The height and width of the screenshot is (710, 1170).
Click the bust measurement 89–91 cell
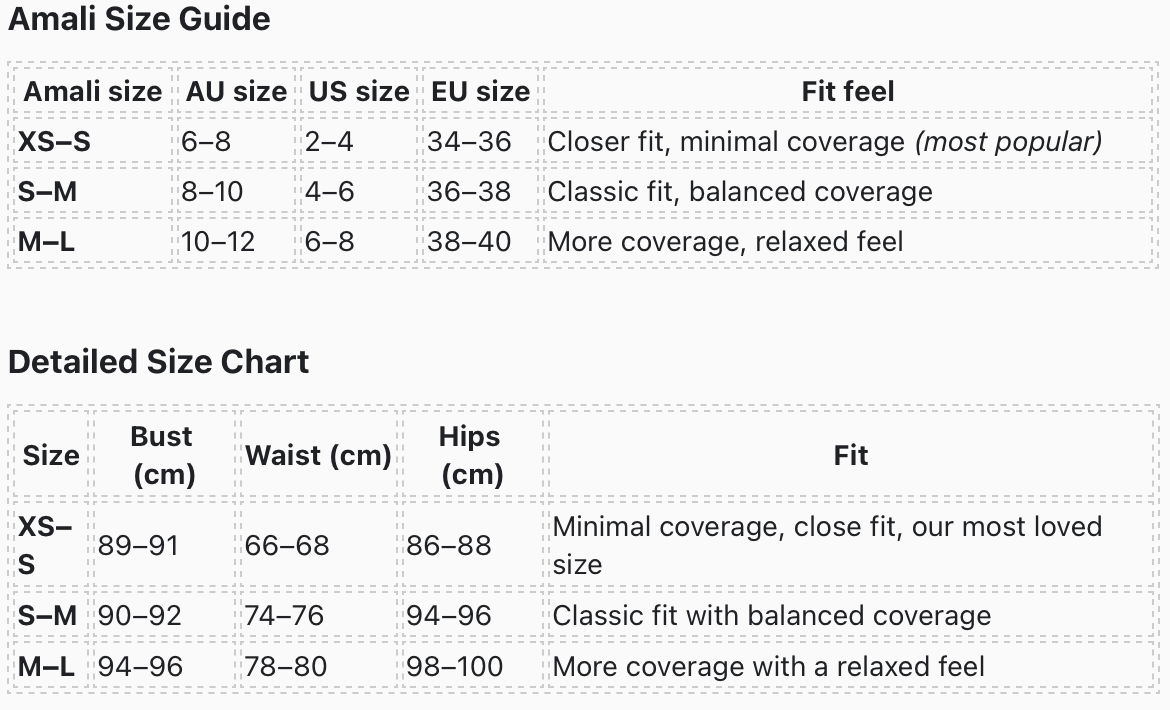pyautogui.click(x=138, y=545)
